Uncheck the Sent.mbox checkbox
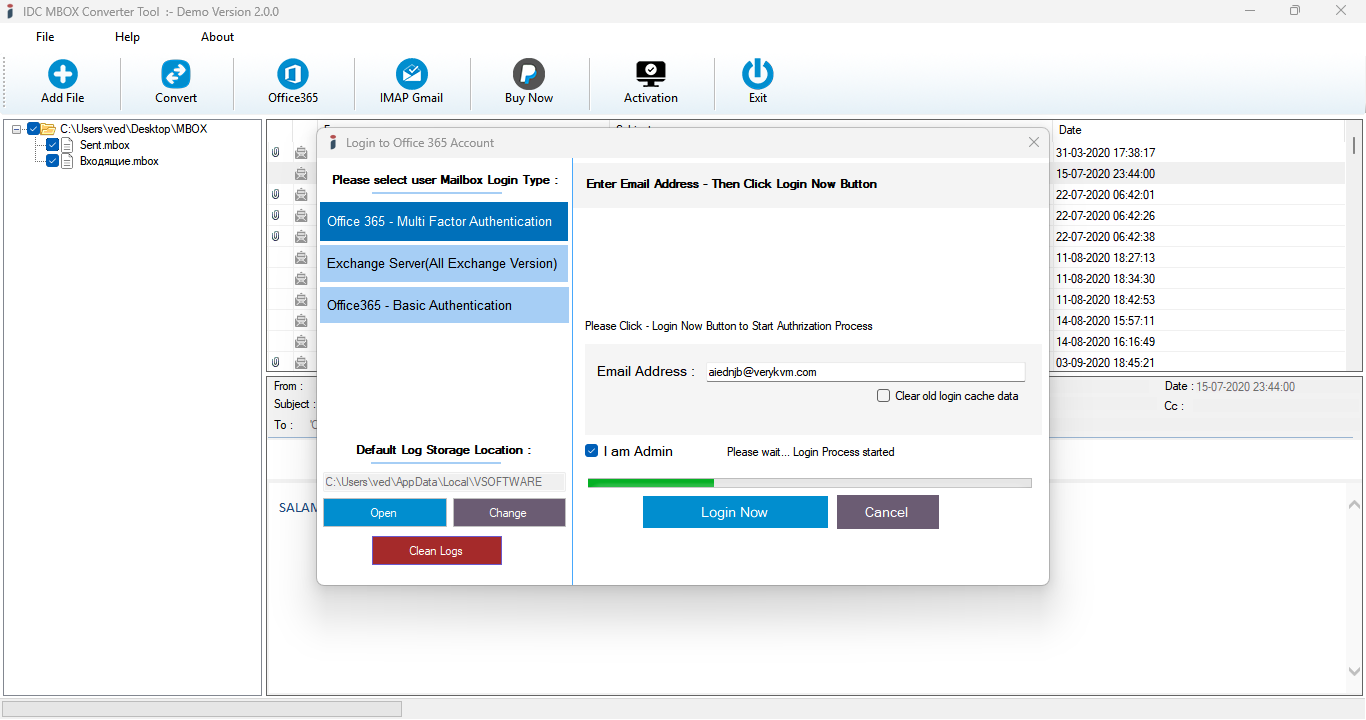The width and height of the screenshot is (1366, 720). pyautogui.click(x=53, y=145)
